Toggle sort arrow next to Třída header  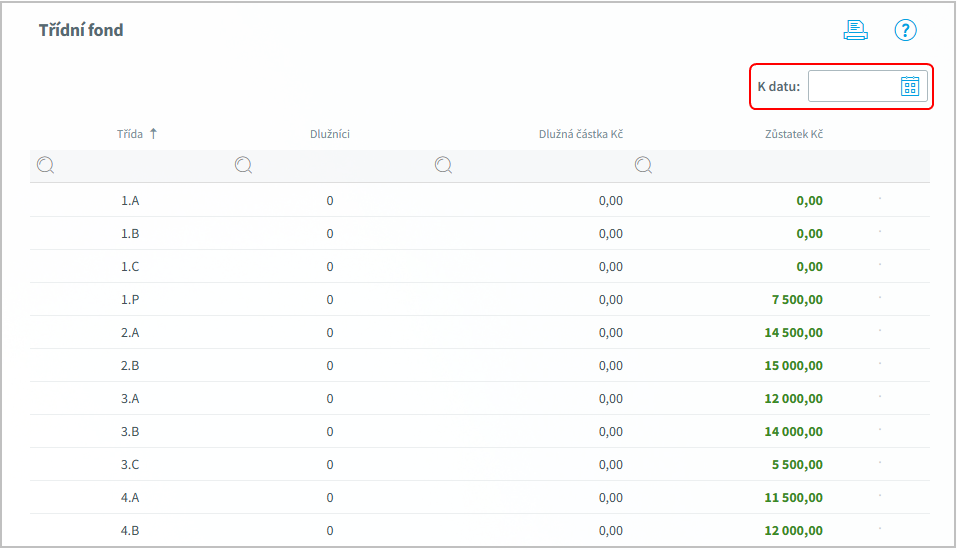[153, 134]
